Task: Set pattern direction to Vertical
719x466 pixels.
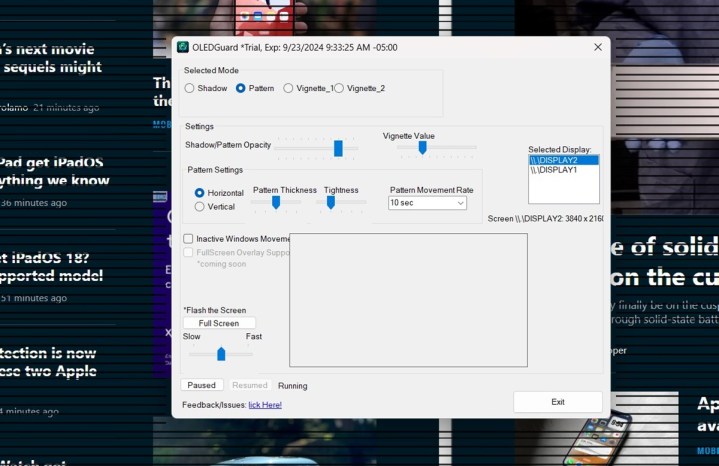Action: (200, 206)
